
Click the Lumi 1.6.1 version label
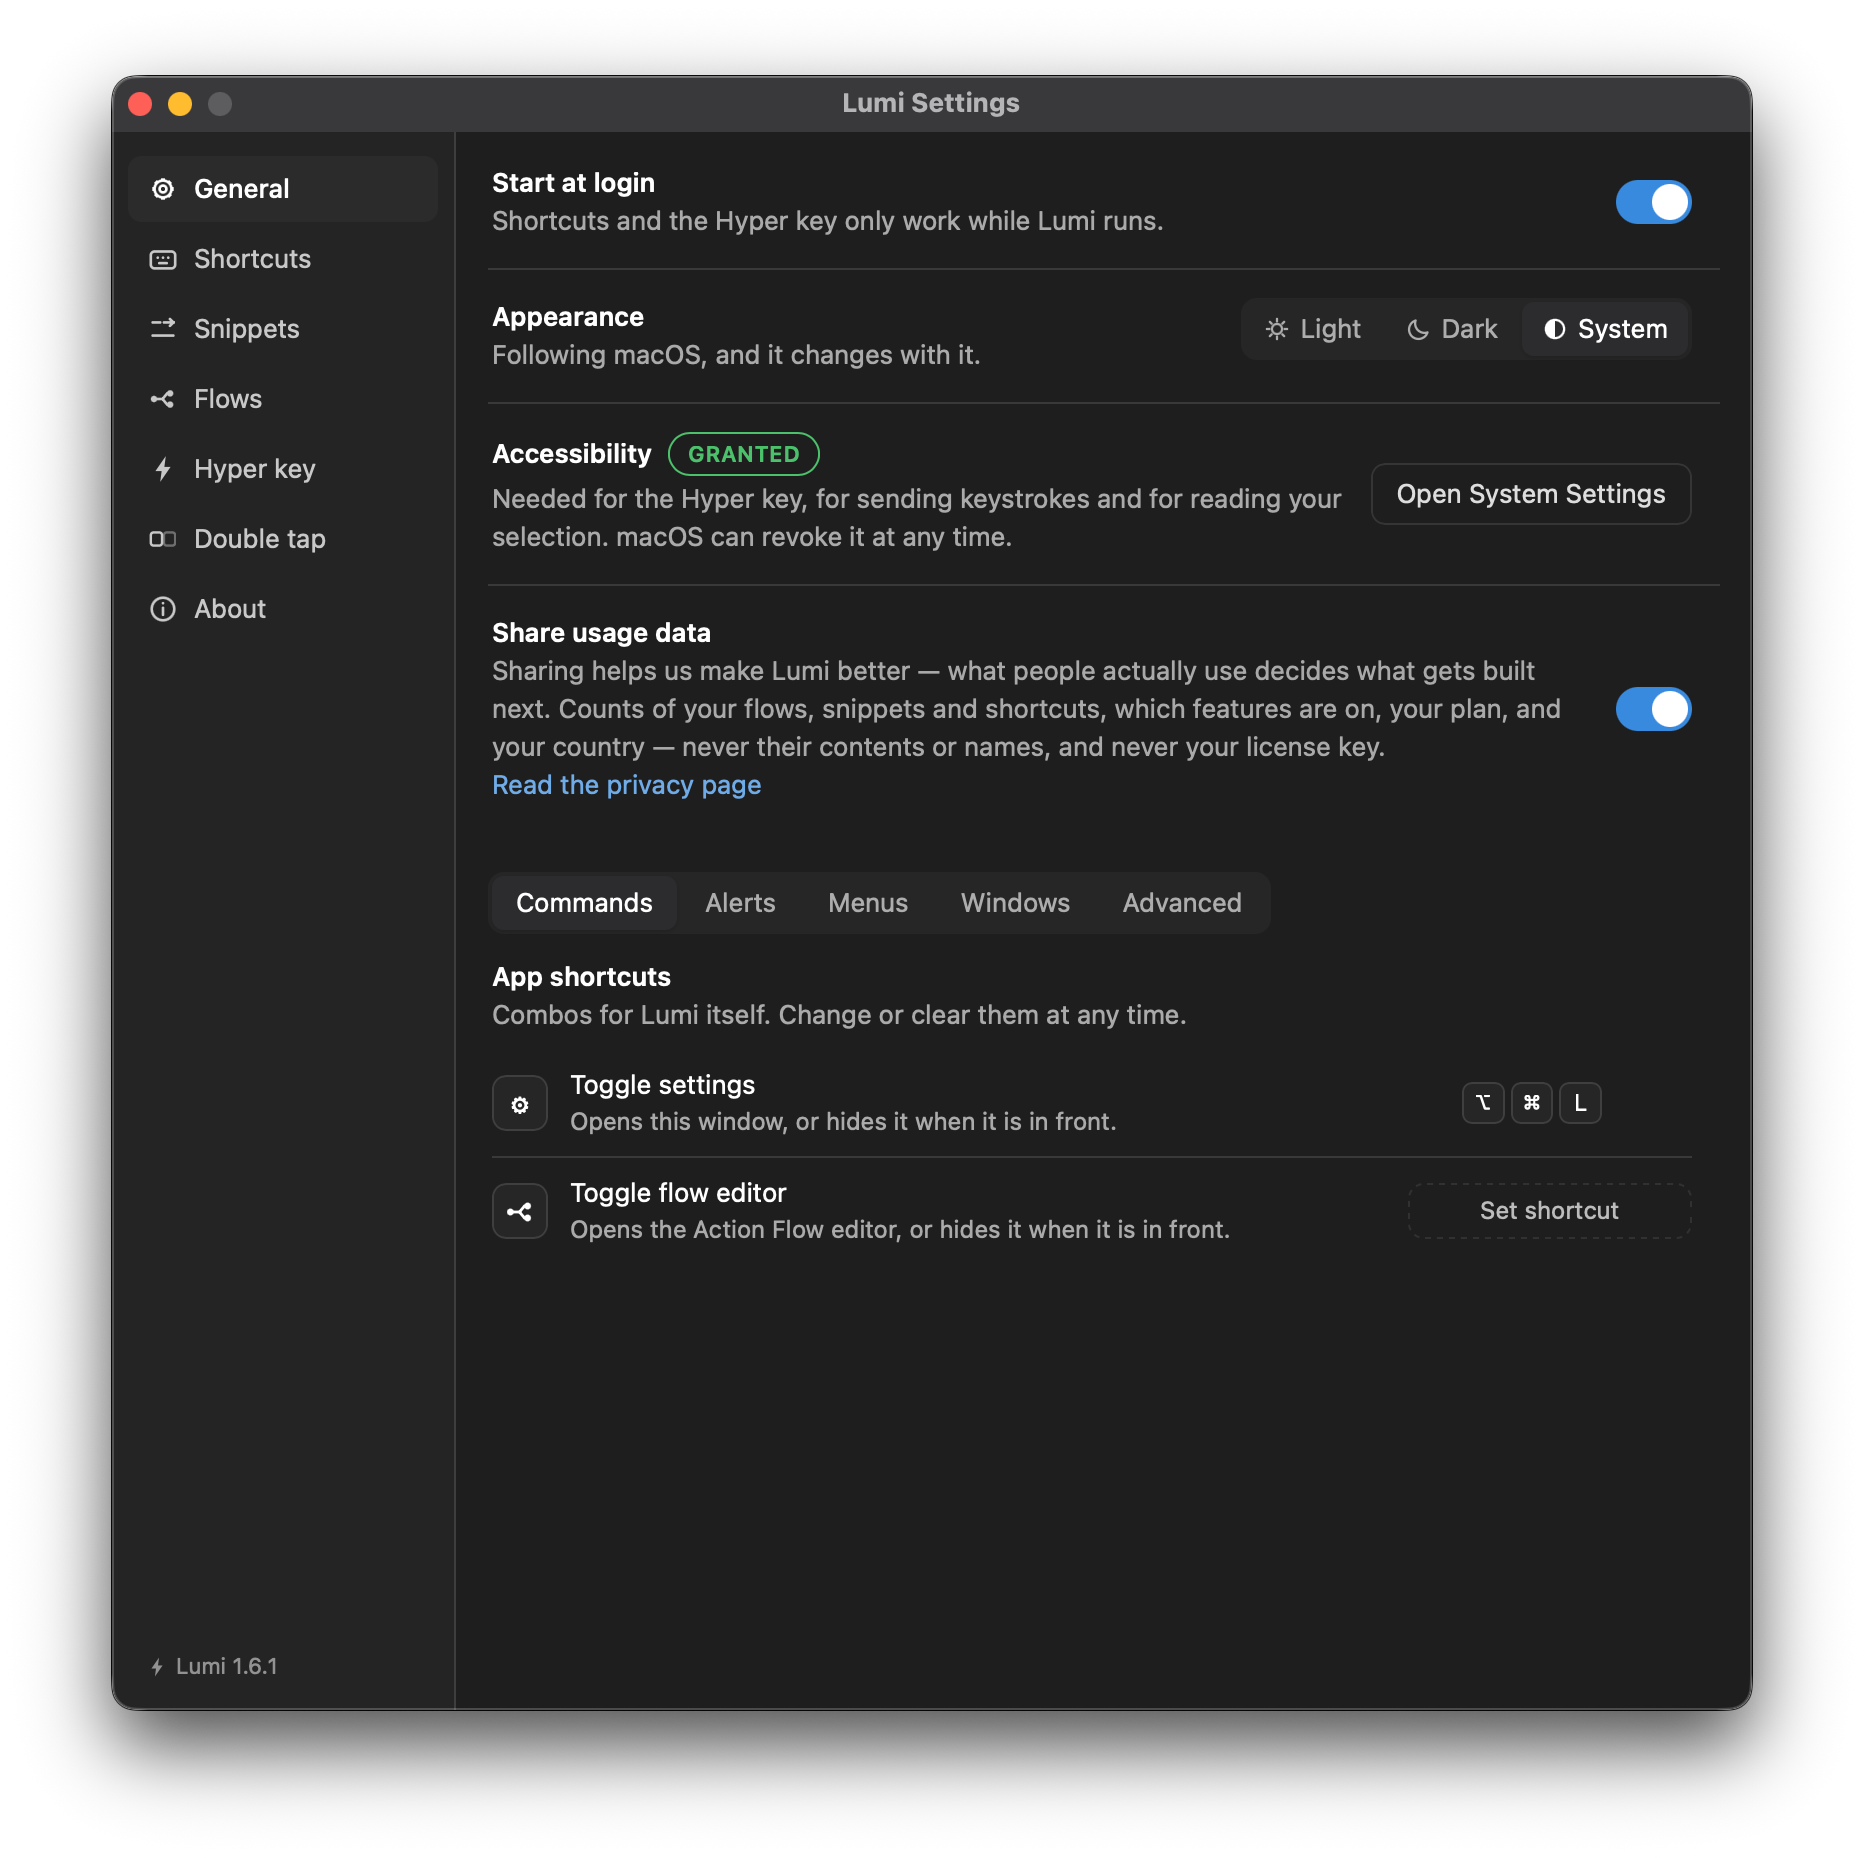click(x=227, y=1667)
